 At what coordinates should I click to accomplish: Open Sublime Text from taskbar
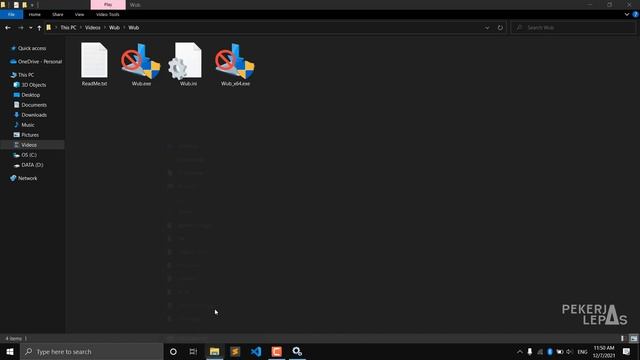(x=235, y=351)
